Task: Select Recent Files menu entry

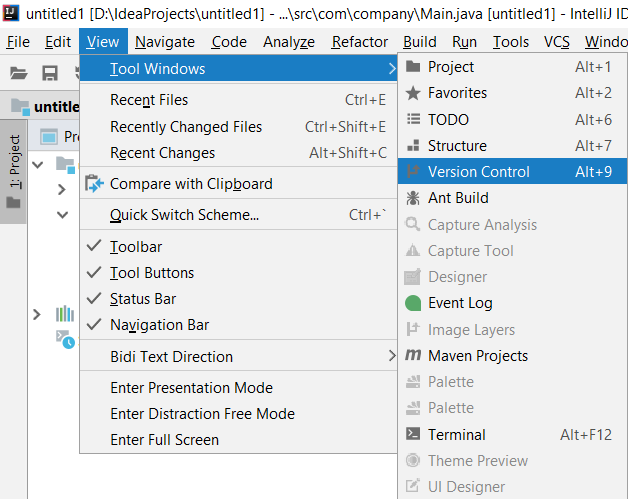Action: point(238,100)
